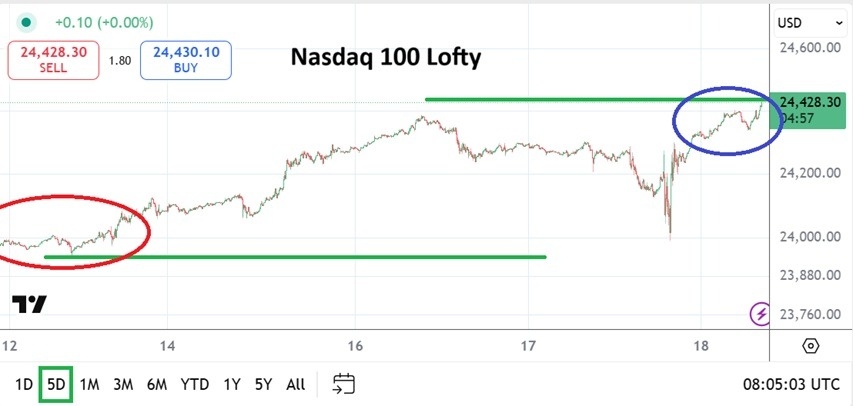Viewport: 853px width, 406px height.
Task: Select the 5D time range
Action: click(55, 384)
